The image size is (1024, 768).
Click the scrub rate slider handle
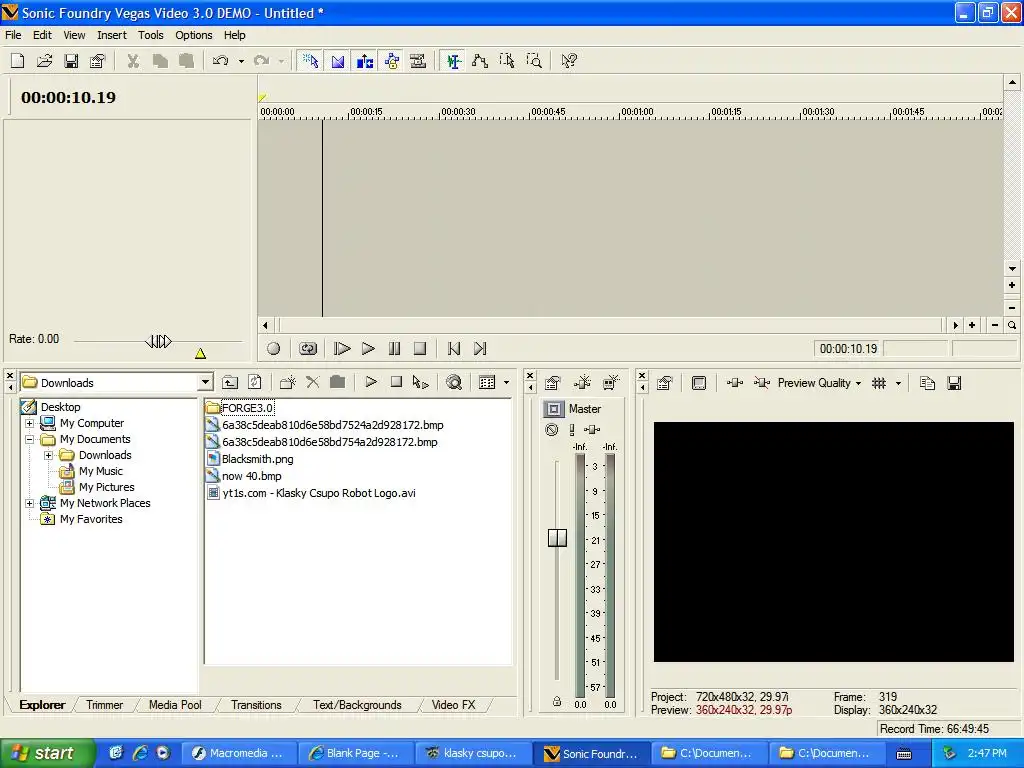click(x=158, y=341)
